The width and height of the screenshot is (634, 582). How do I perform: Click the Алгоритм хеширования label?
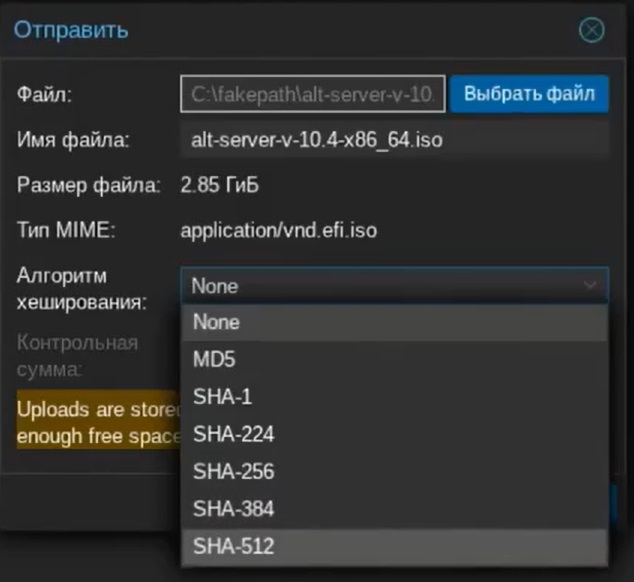coord(80,287)
